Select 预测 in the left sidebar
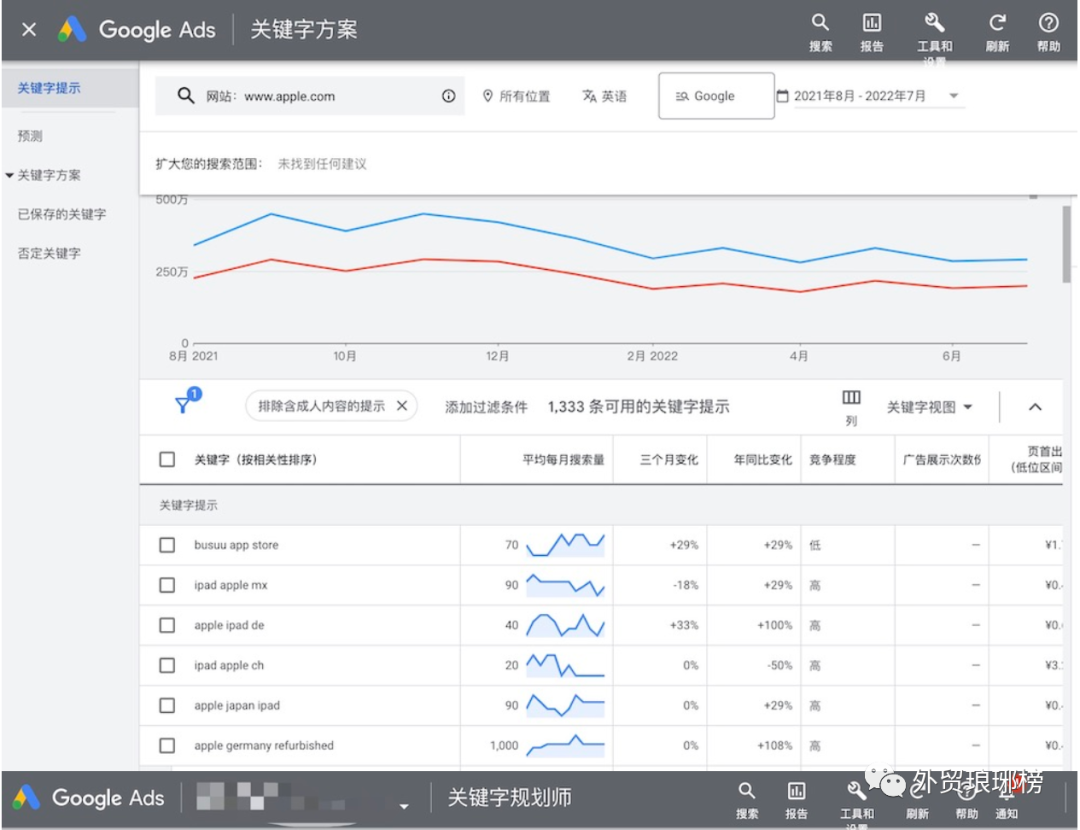Image resolution: width=1080 pixels, height=830 pixels. coord(30,136)
